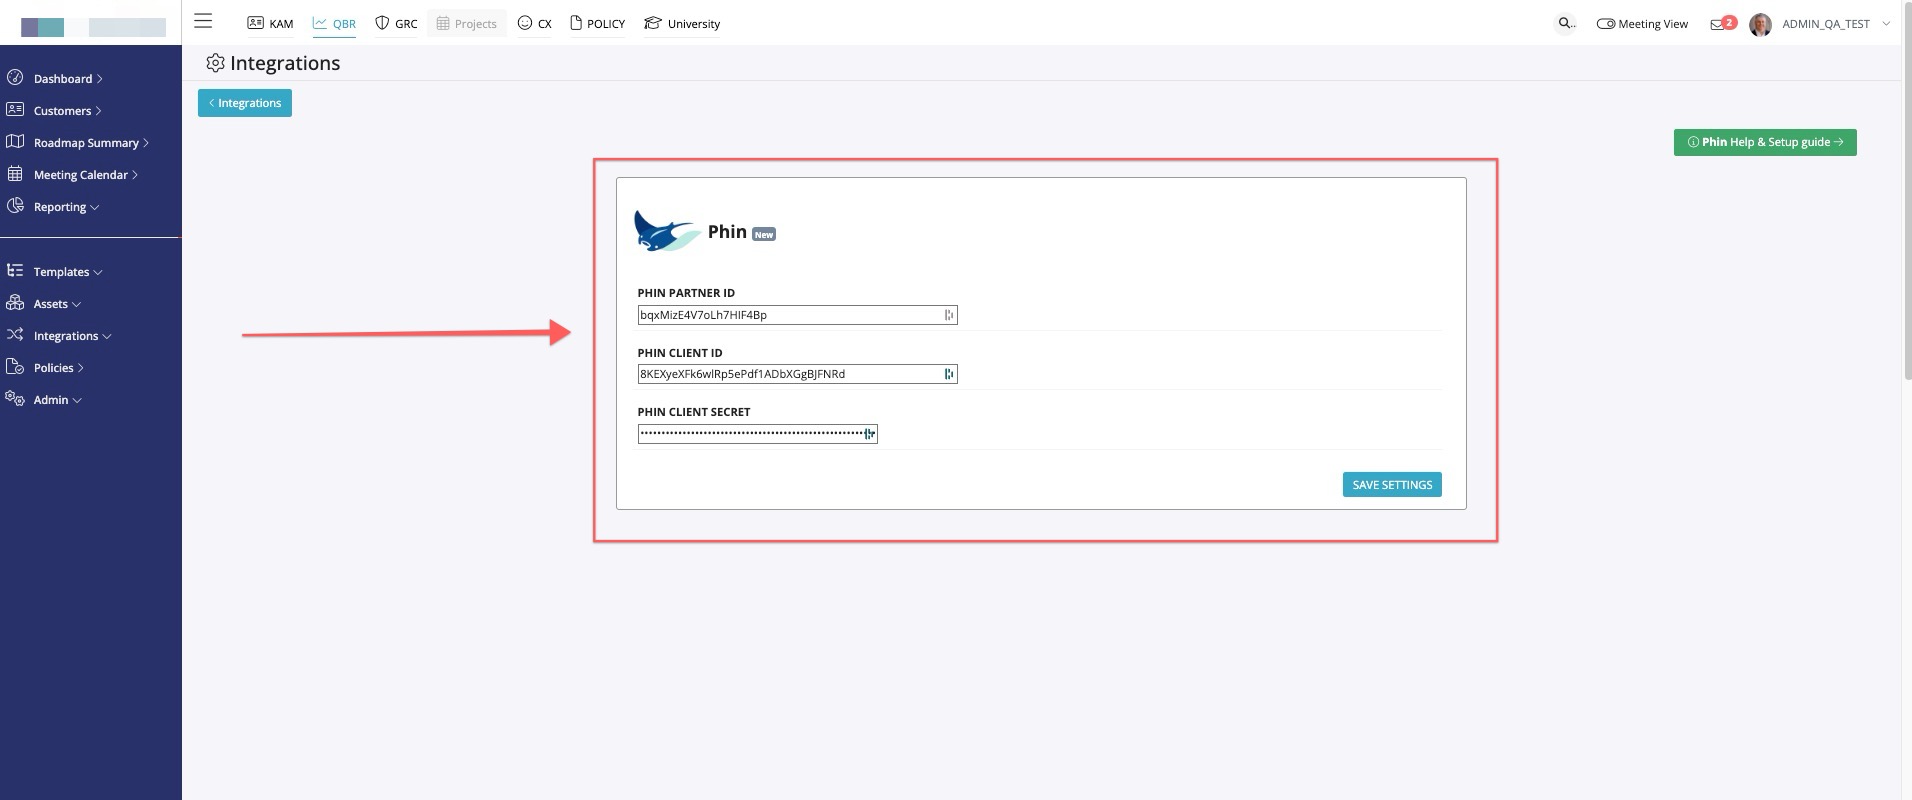Click the Roadmap Summary map icon

(15, 141)
